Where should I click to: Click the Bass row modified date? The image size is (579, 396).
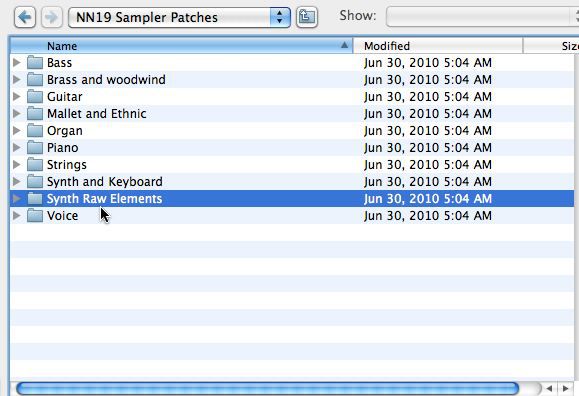coord(428,63)
